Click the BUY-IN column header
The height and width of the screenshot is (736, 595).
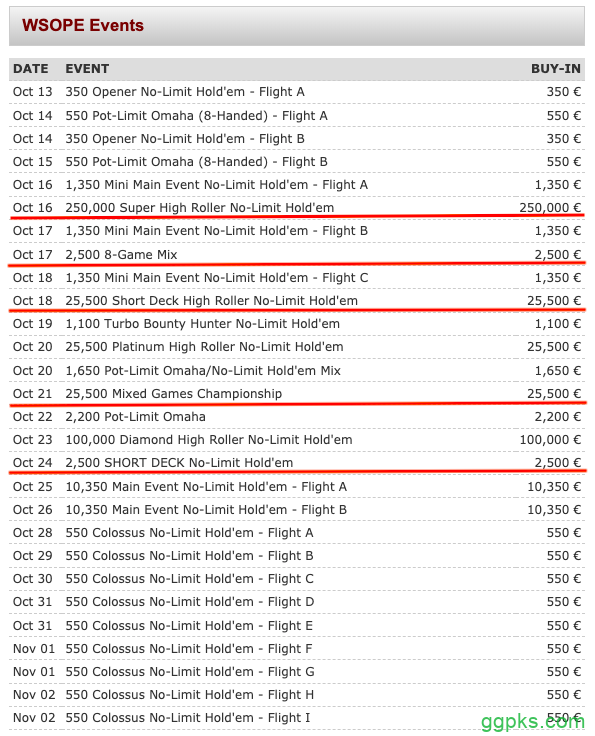tap(556, 69)
